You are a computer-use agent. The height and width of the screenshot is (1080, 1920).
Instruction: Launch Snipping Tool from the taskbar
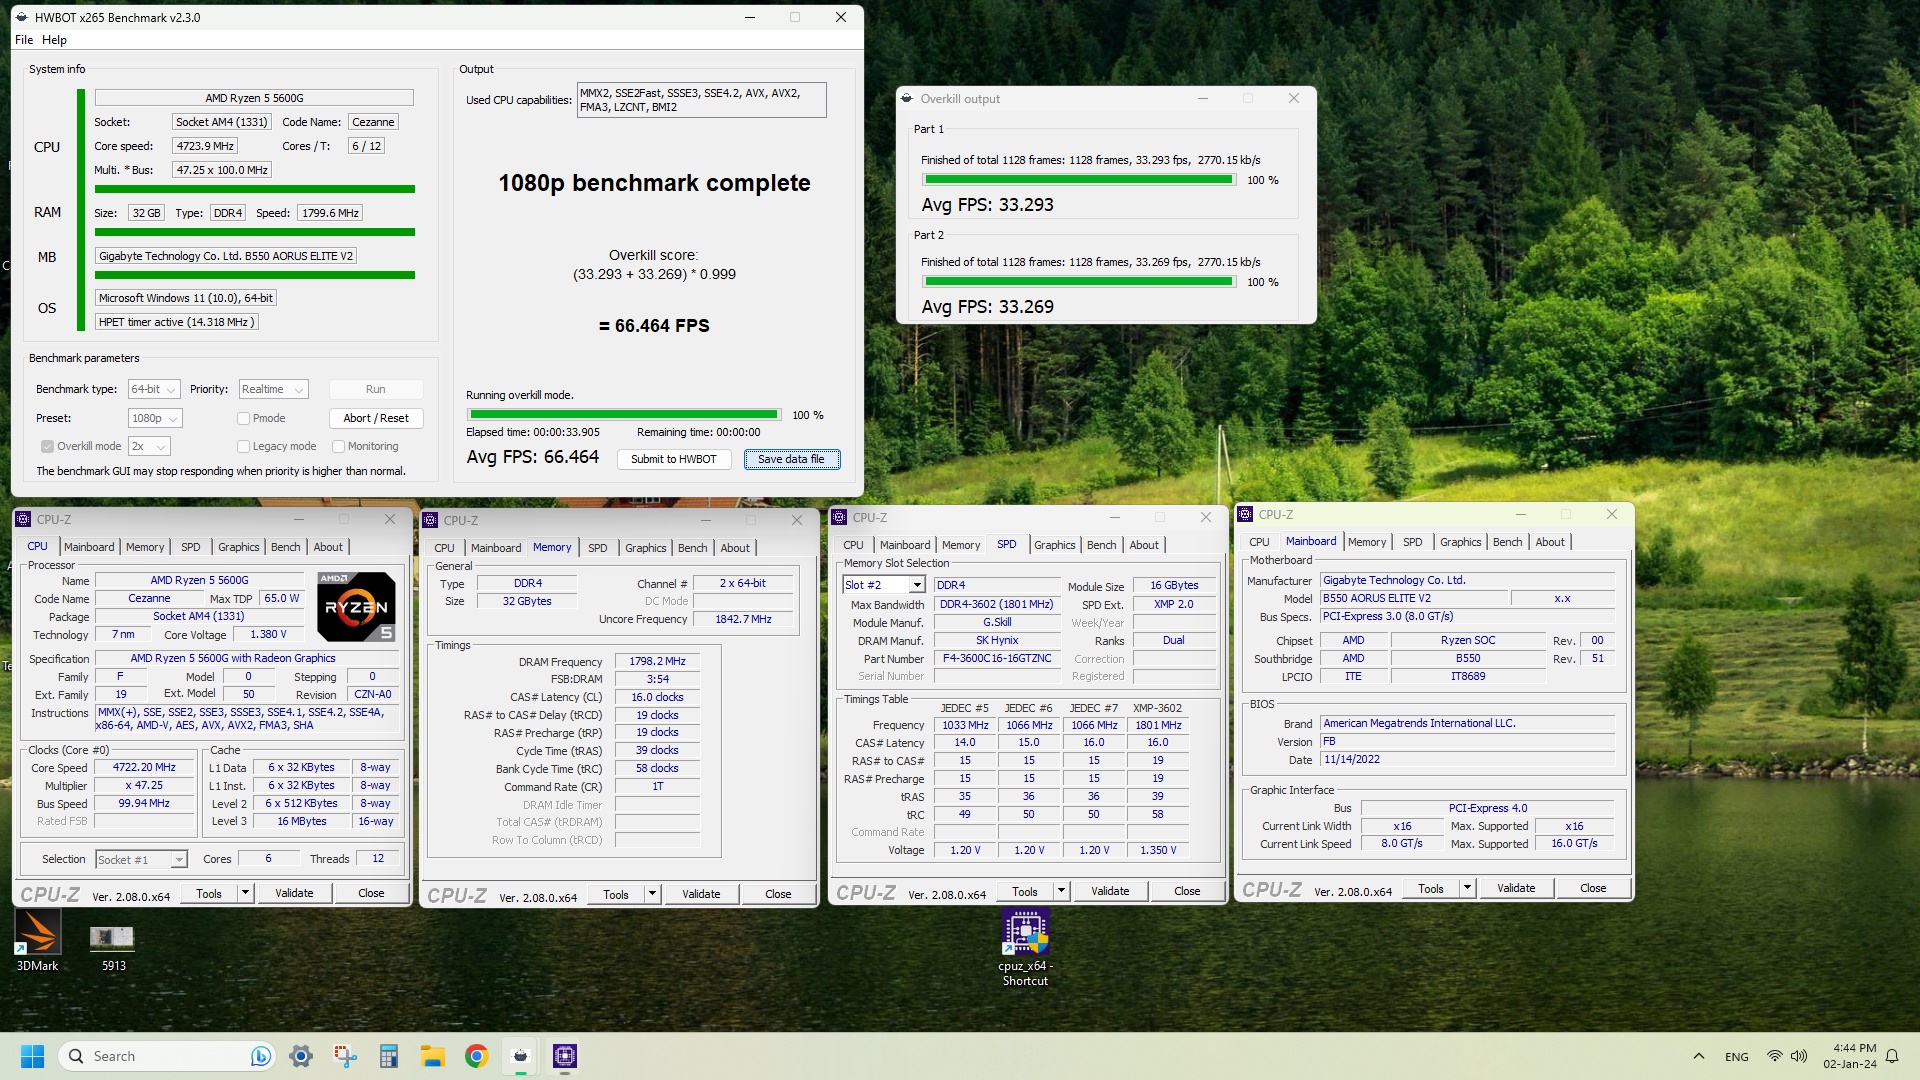[345, 1056]
